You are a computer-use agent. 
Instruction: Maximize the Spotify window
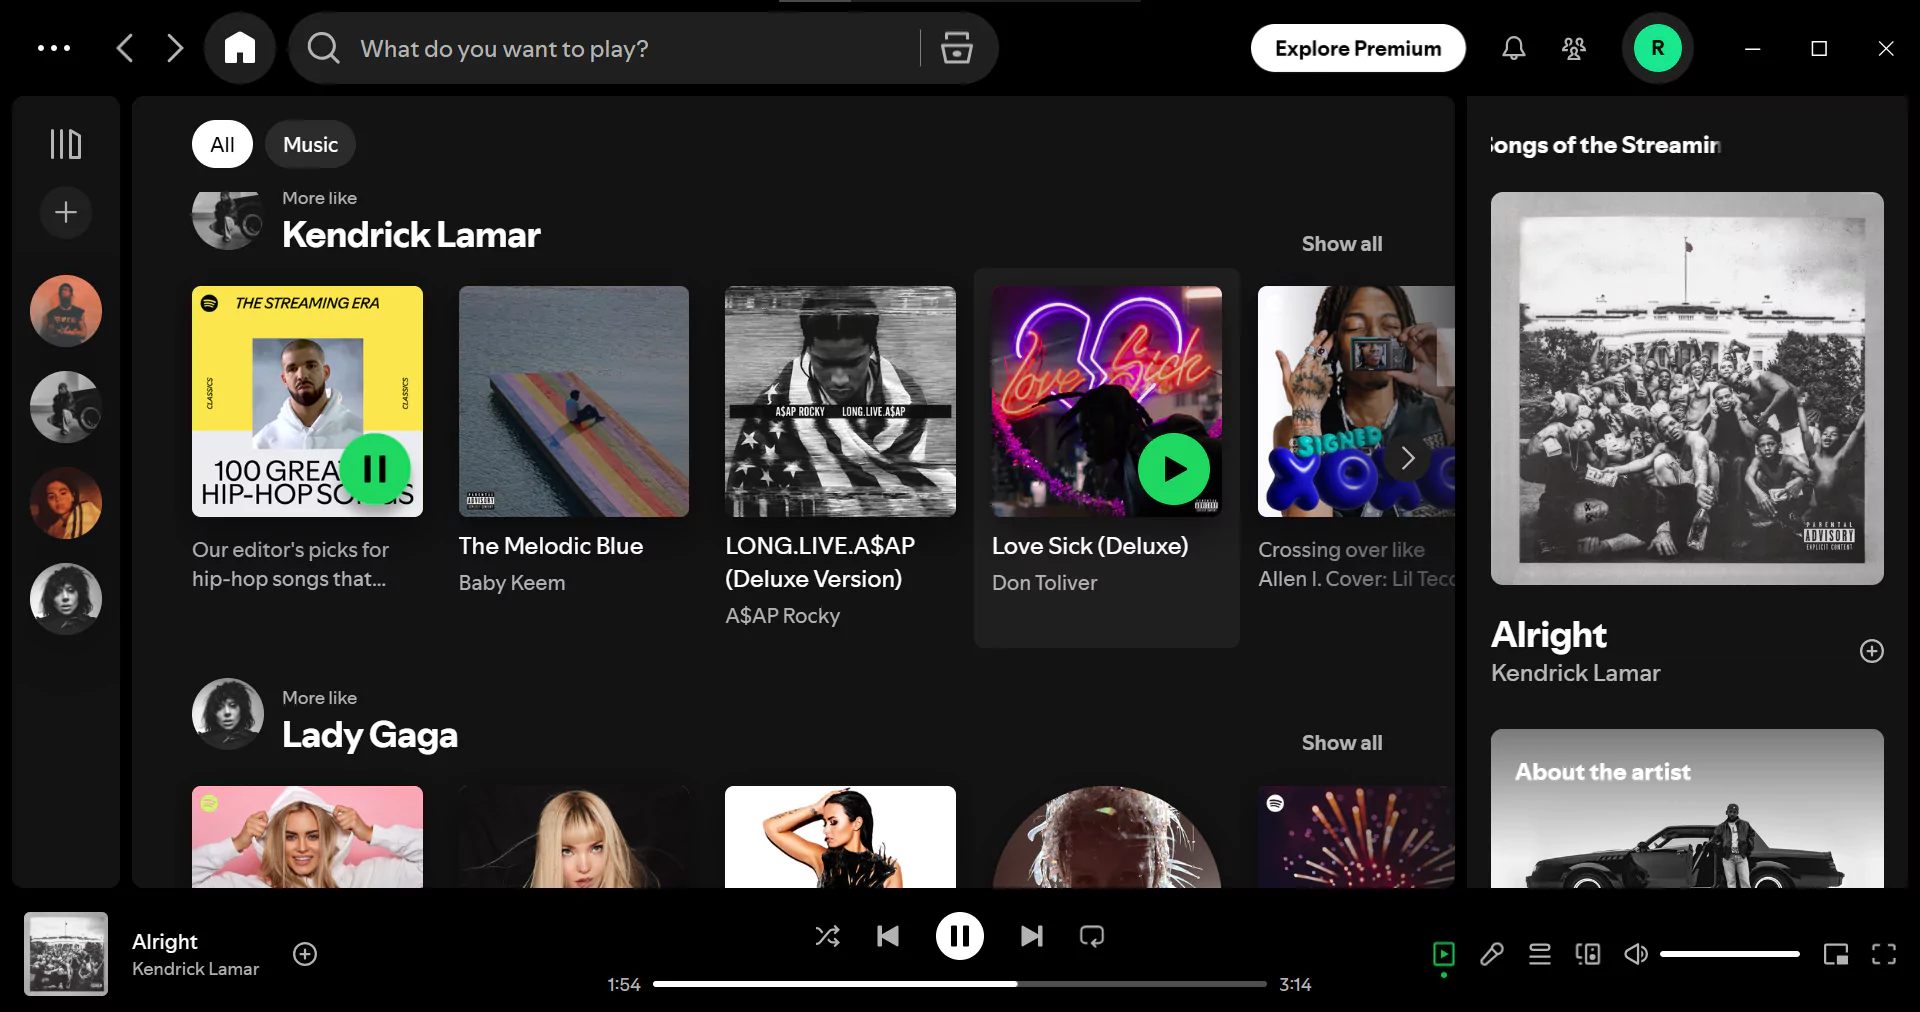[1819, 48]
